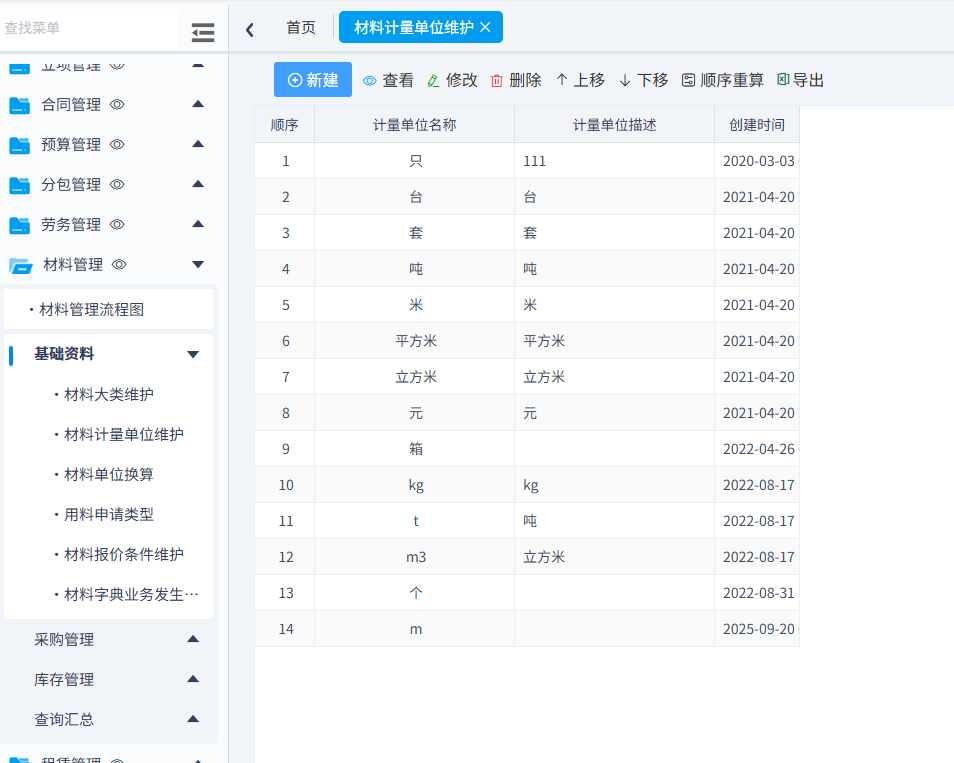Image resolution: width=954 pixels, height=763 pixels.
Task: Click the 分包管理 folder icon
Action: [x=19, y=185]
